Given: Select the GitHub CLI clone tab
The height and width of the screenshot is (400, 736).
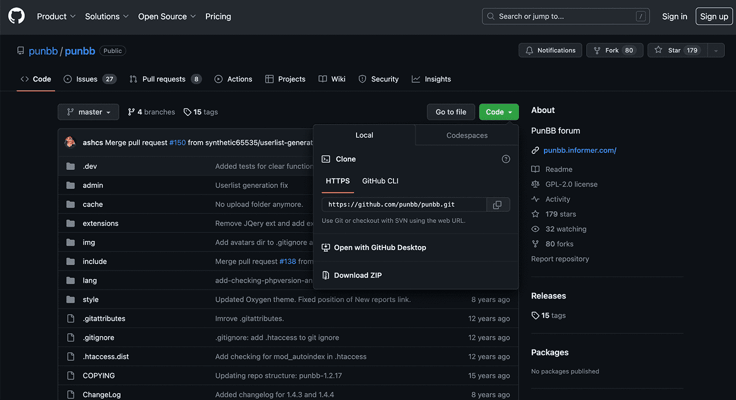Looking at the screenshot, I should (x=380, y=181).
